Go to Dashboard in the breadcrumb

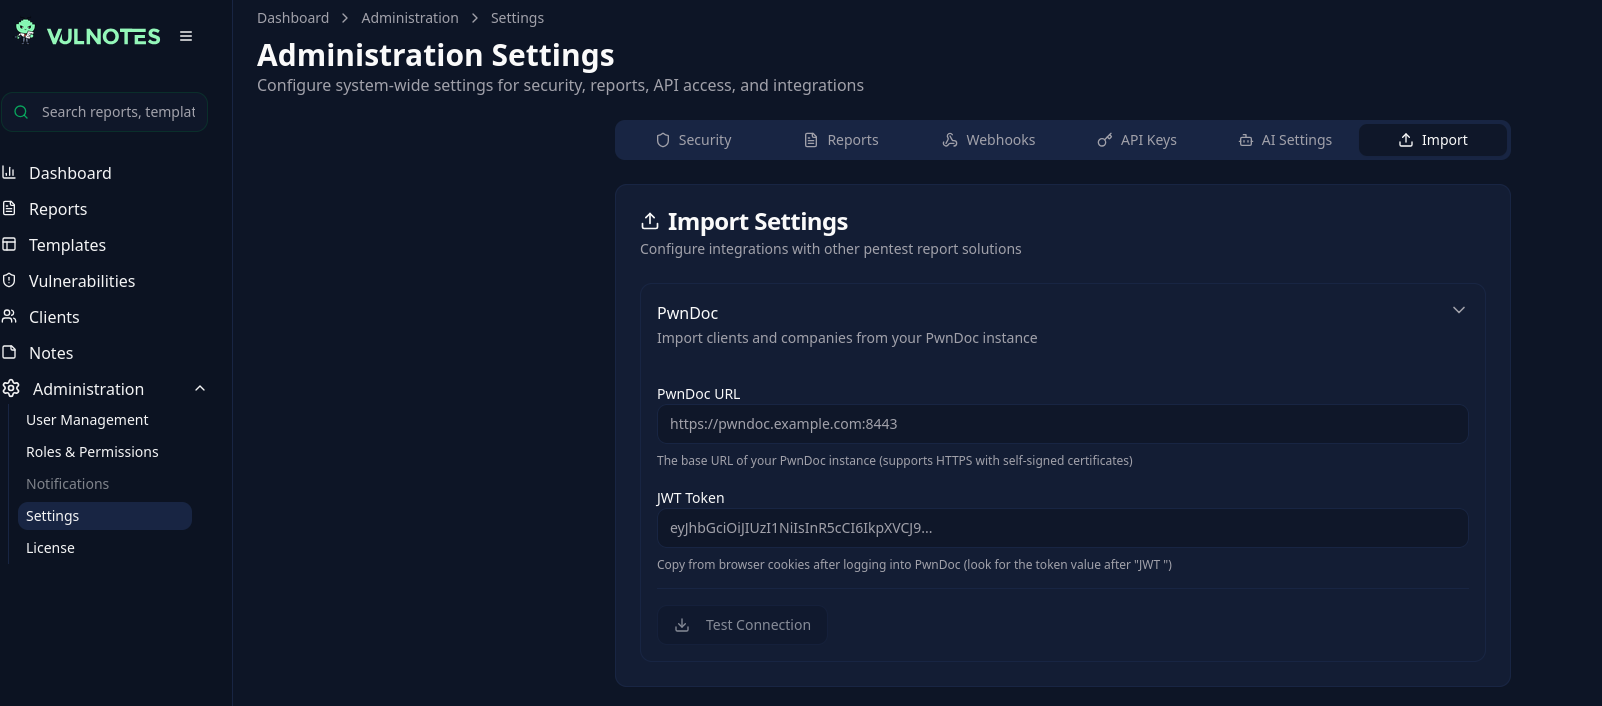tap(293, 18)
